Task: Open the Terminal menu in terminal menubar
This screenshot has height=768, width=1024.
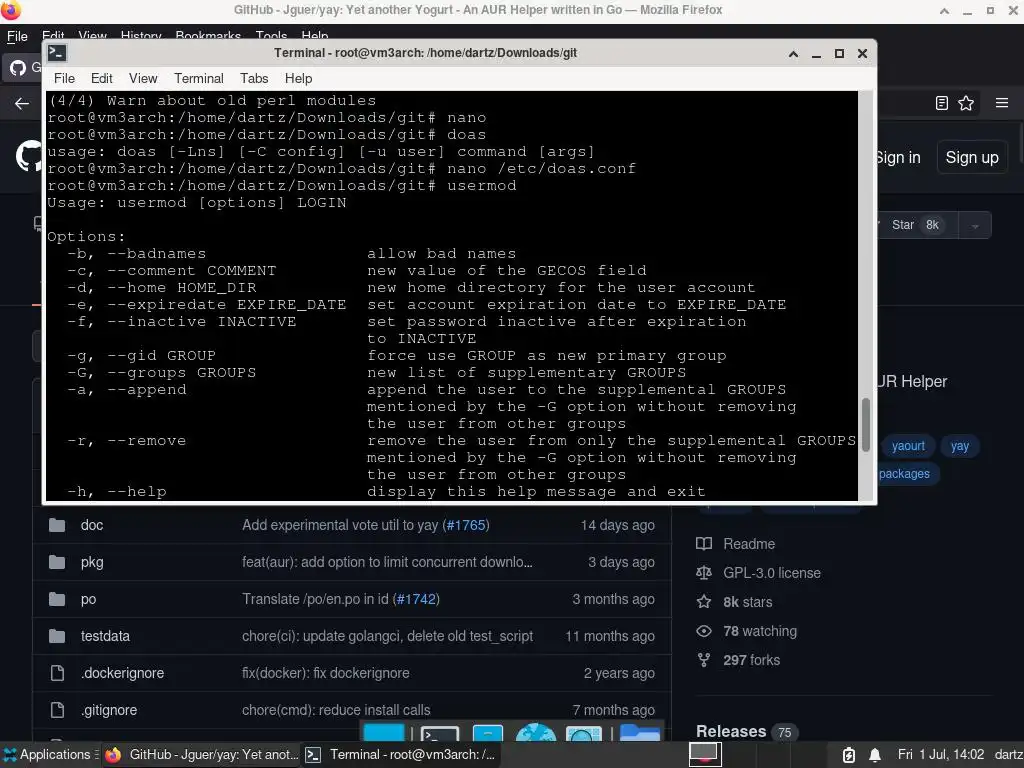Action: click(x=199, y=78)
